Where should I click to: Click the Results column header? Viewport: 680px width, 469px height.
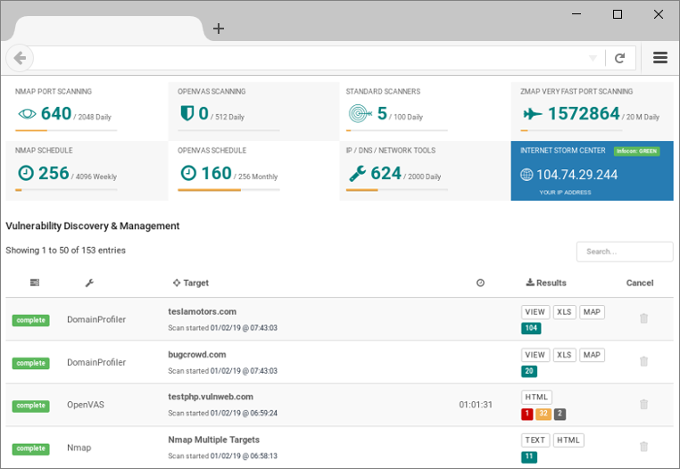click(546, 283)
